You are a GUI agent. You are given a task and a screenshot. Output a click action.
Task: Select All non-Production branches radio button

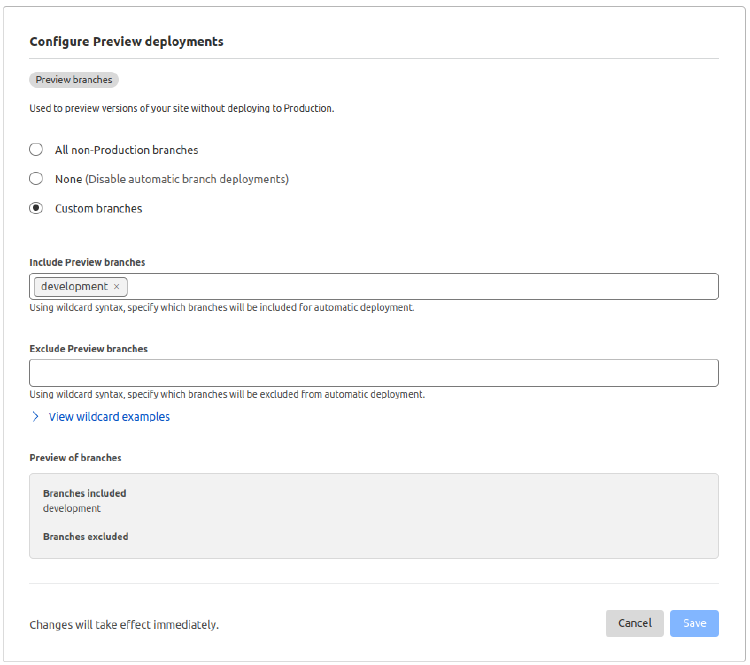click(x=36, y=150)
